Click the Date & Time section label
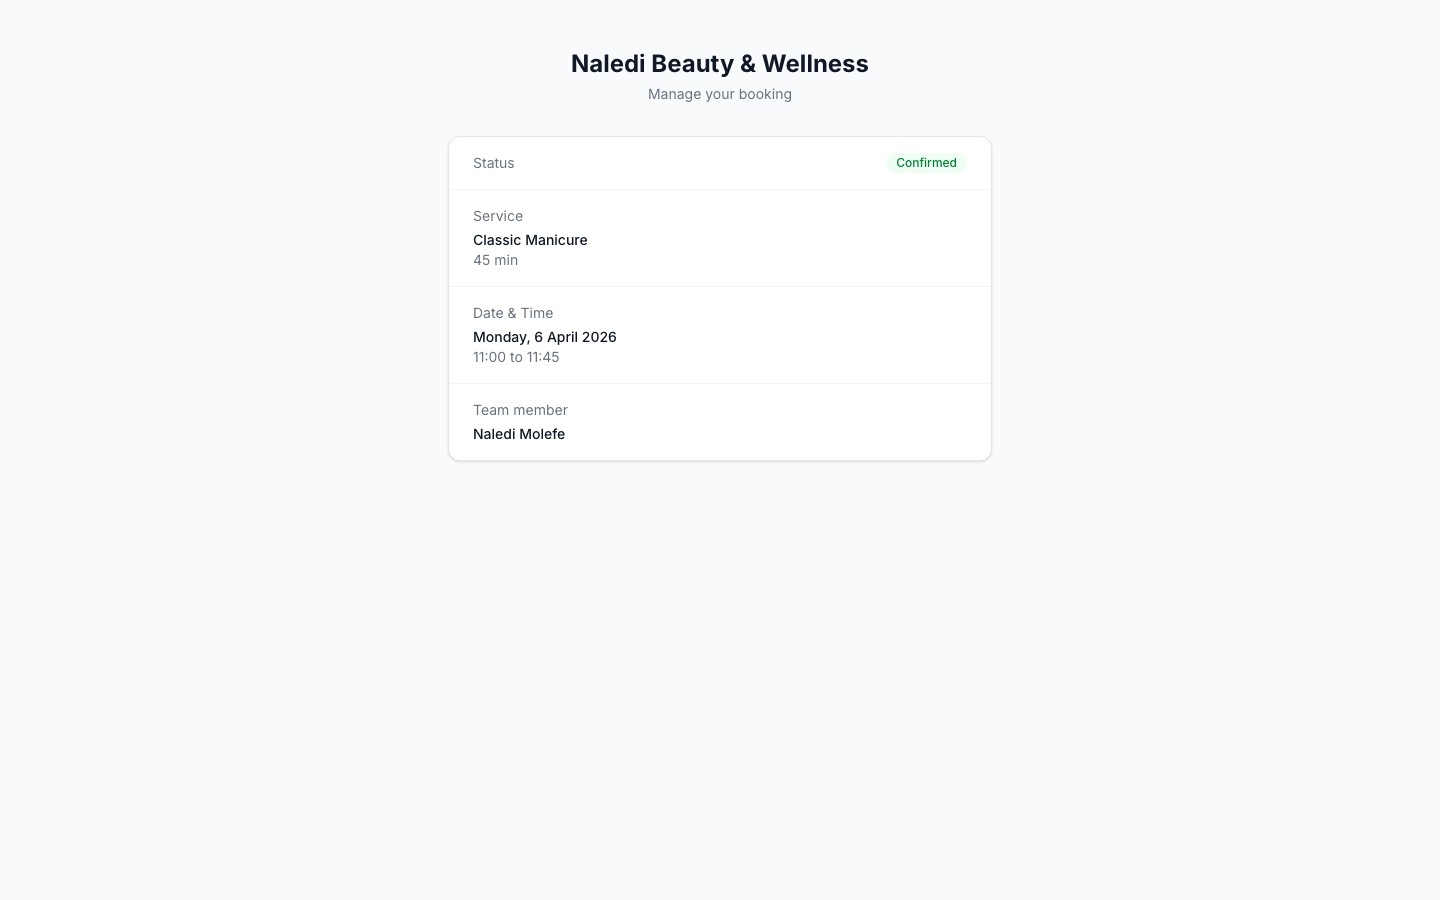1440x900 pixels. tap(513, 313)
